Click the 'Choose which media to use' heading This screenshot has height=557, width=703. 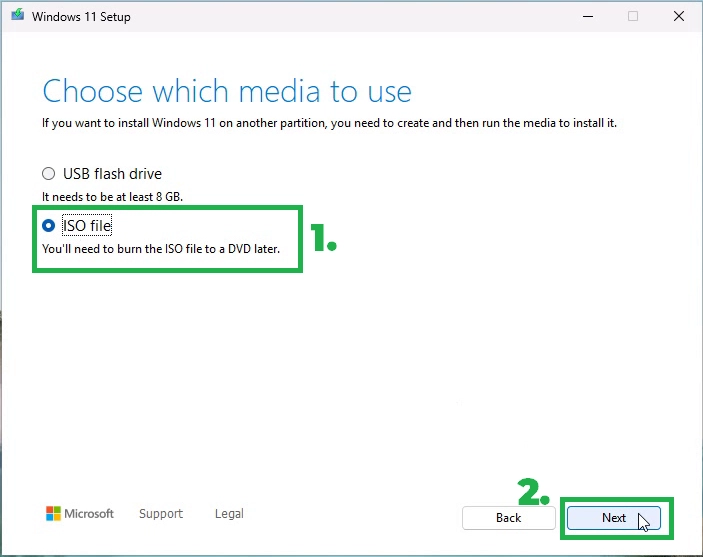coord(227,91)
